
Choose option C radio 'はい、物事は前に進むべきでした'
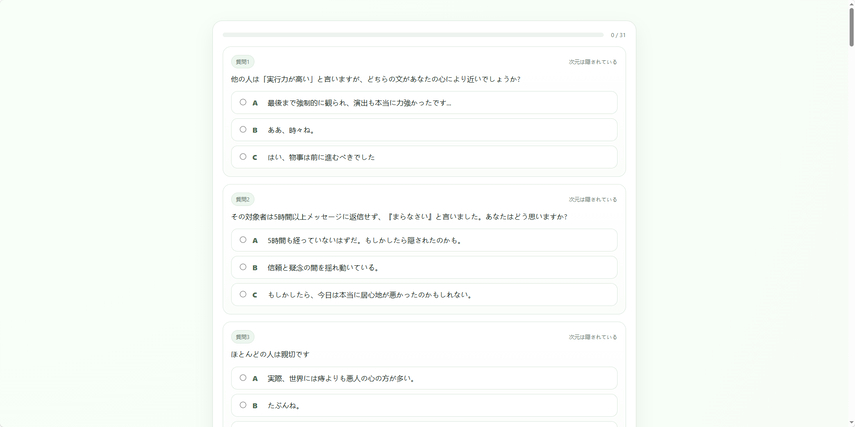[x=243, y=157]
